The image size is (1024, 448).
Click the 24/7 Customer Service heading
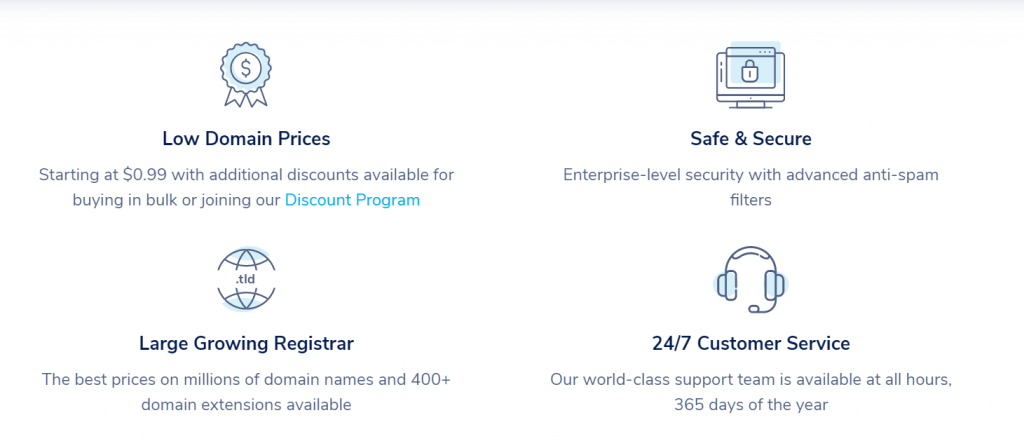click(751, 344)
